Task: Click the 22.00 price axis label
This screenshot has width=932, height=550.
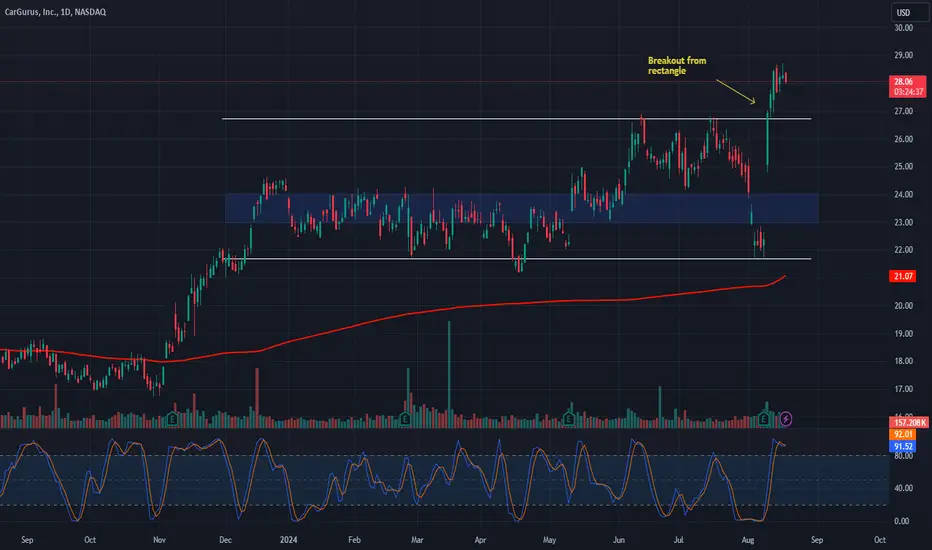Action: click(x=903, y=250)
